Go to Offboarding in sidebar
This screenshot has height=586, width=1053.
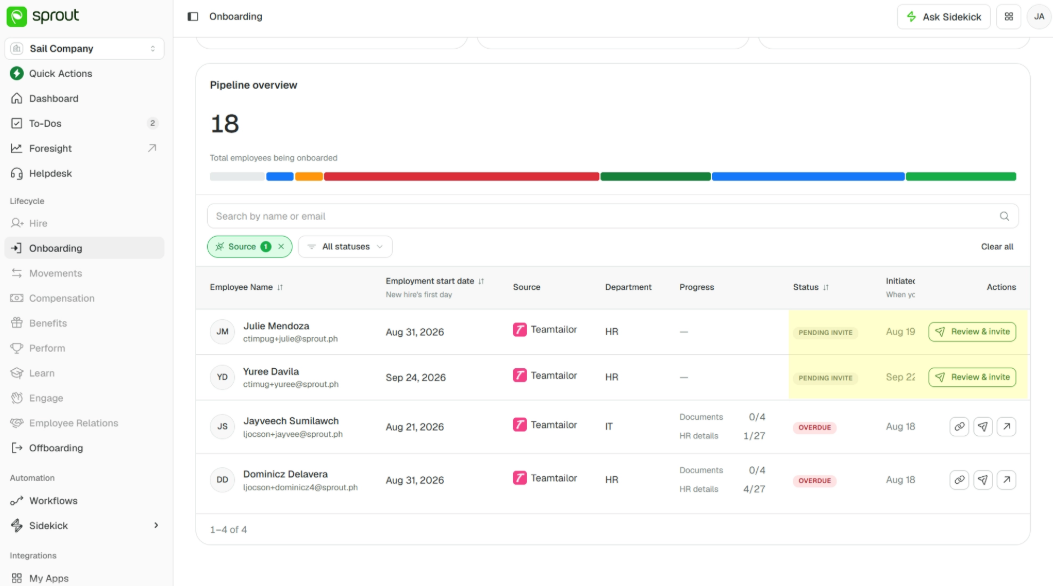(56, 448)
